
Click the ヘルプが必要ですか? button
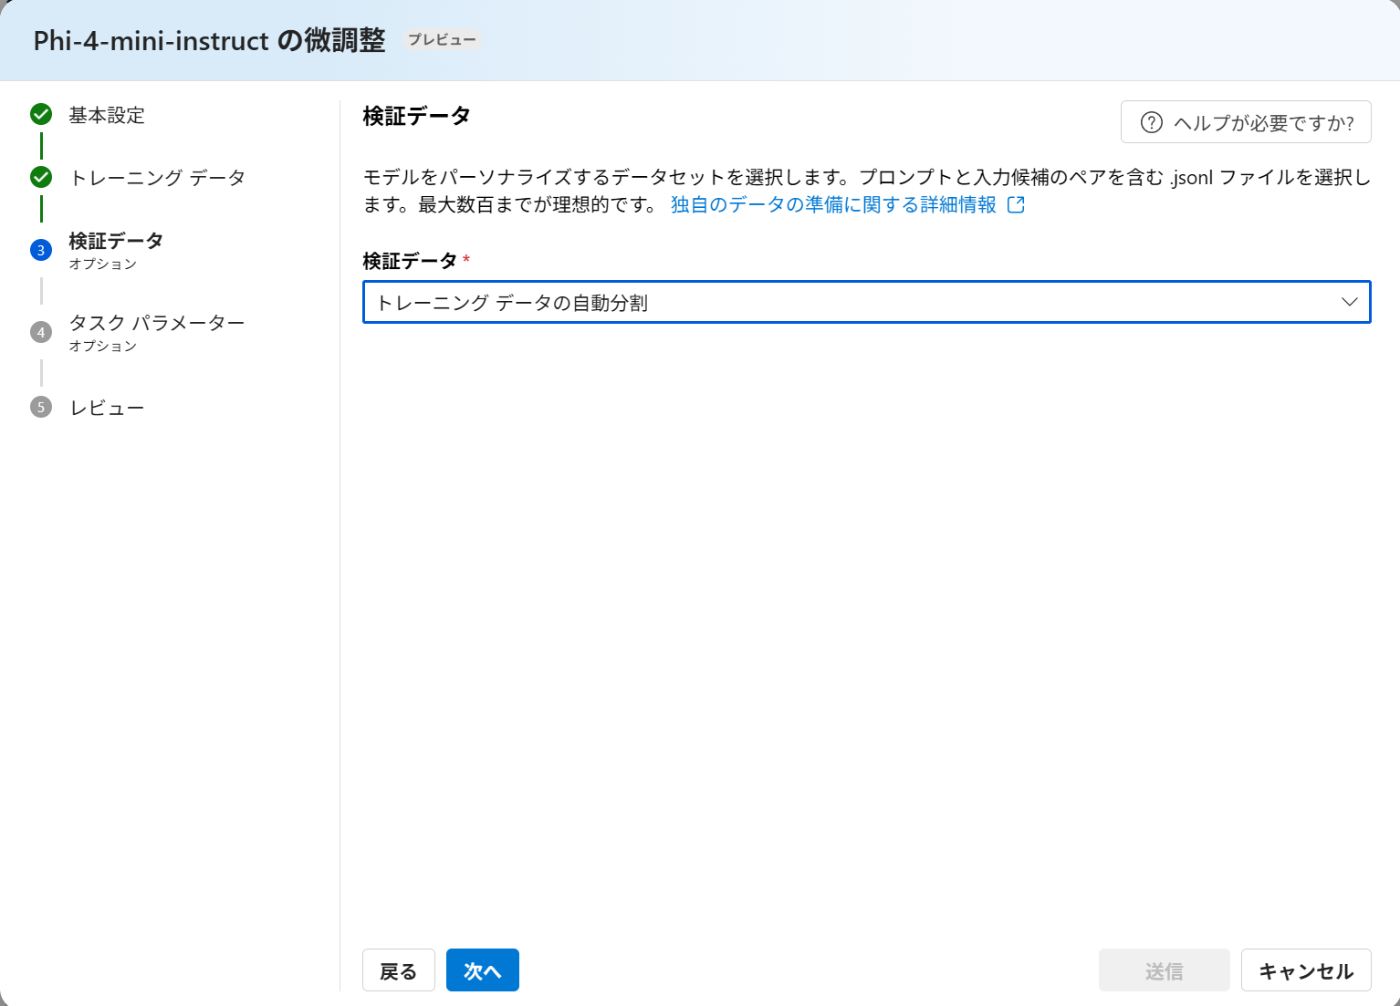(x=1246, y=122)
